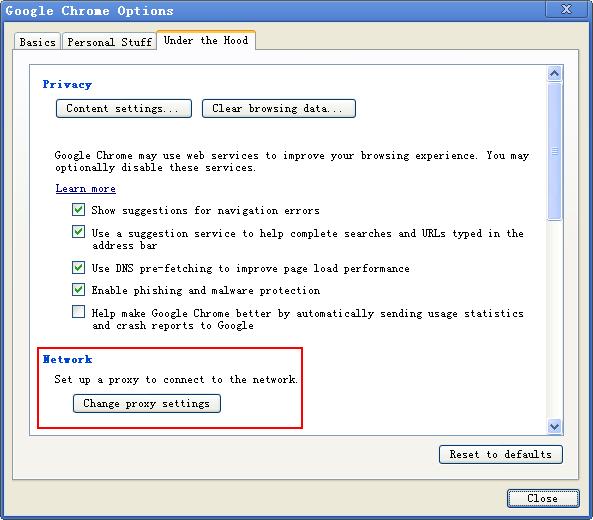
Task: Disable DNS pre-fetching checkbox
Action: [78, 268]
